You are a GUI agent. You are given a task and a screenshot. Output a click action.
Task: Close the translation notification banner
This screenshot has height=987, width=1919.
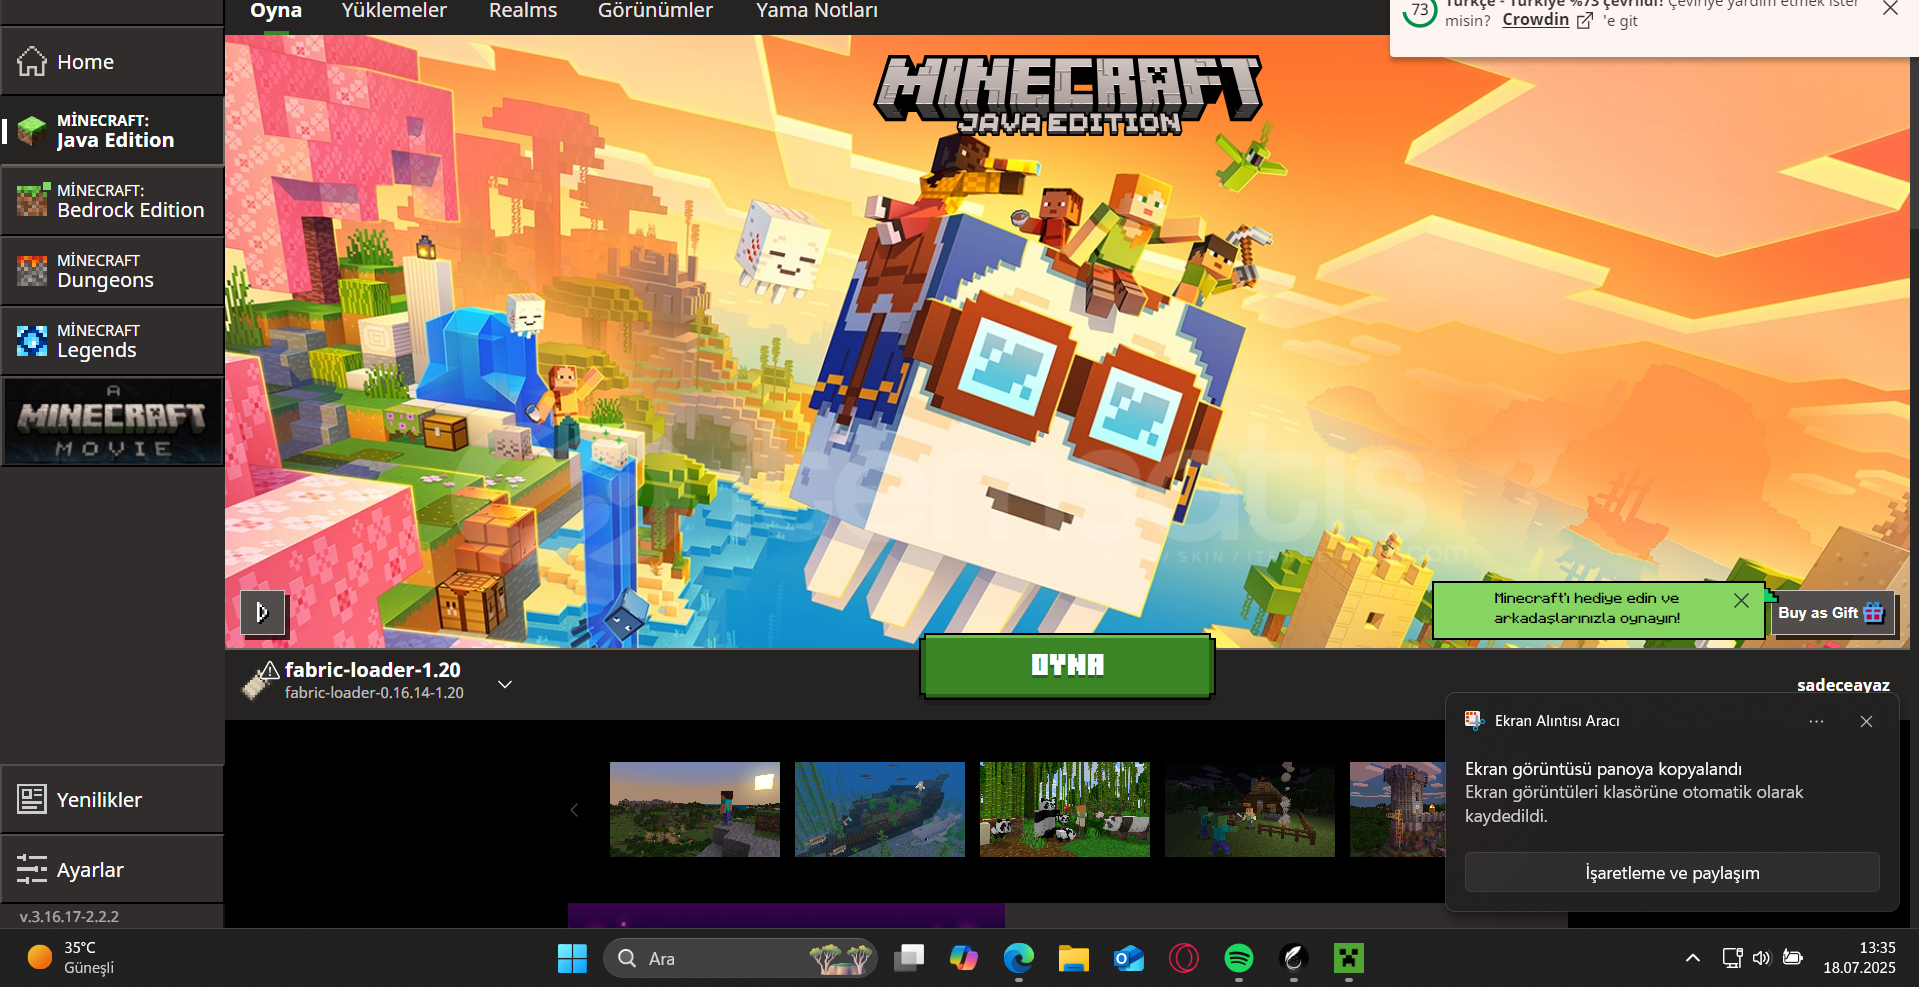pyautogui.click(x=1890, y=9)
